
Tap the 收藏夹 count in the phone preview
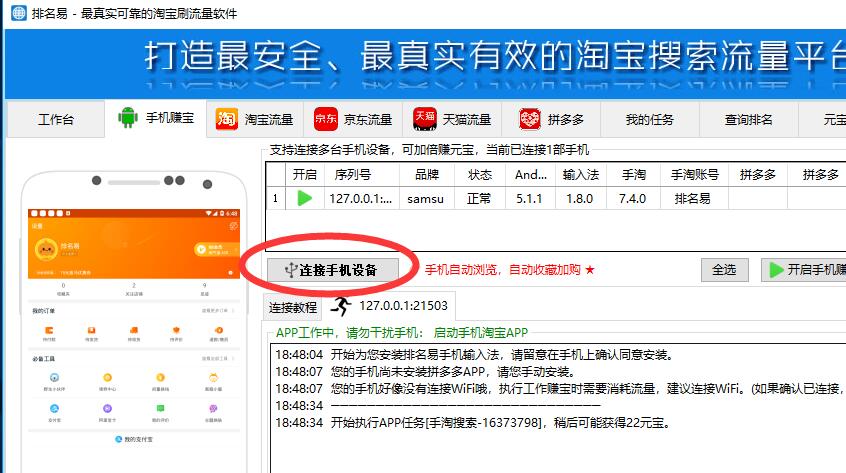click(x=63, y=289)
